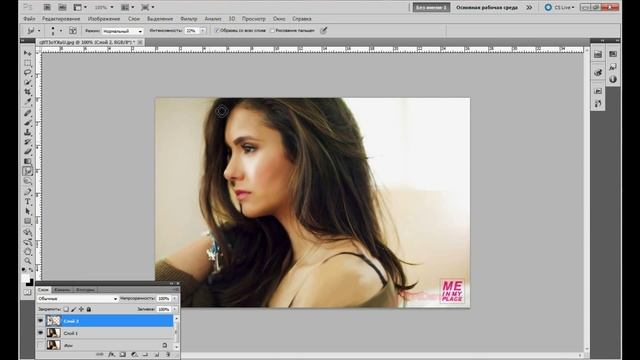Toggle tablet pressure icon in options bar
Viewport: 640px width, 360px height.
point(324,30)
